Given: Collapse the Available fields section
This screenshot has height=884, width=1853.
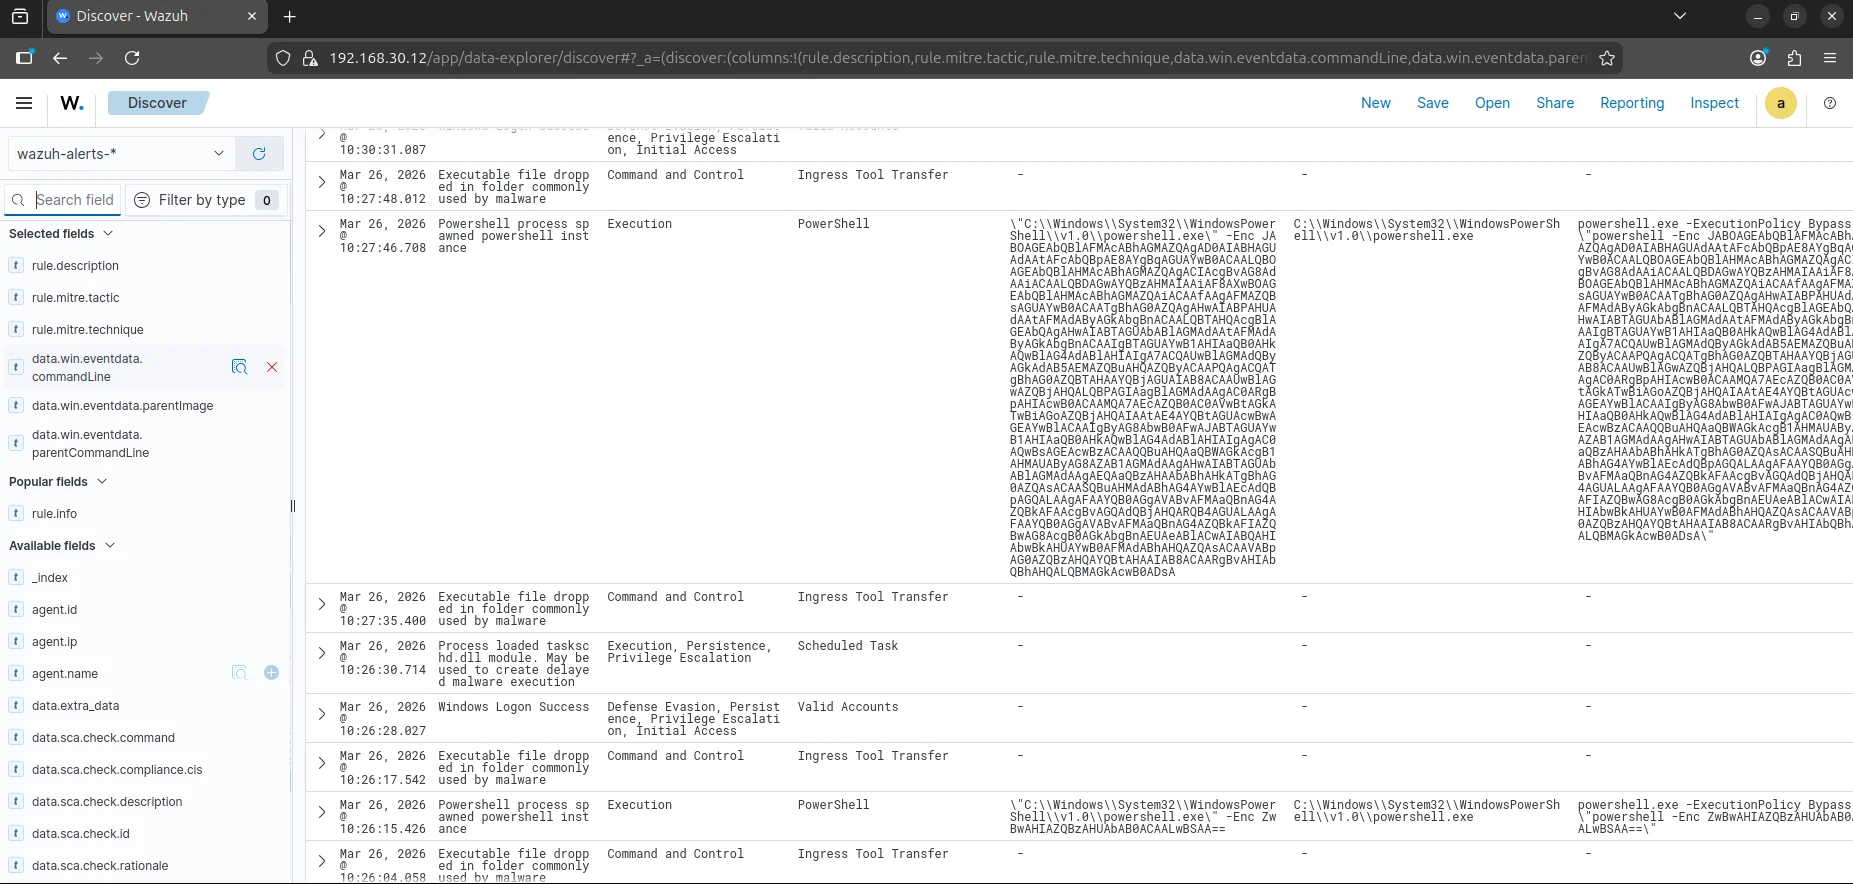Looking at the screenshot, I should (110, 546).
